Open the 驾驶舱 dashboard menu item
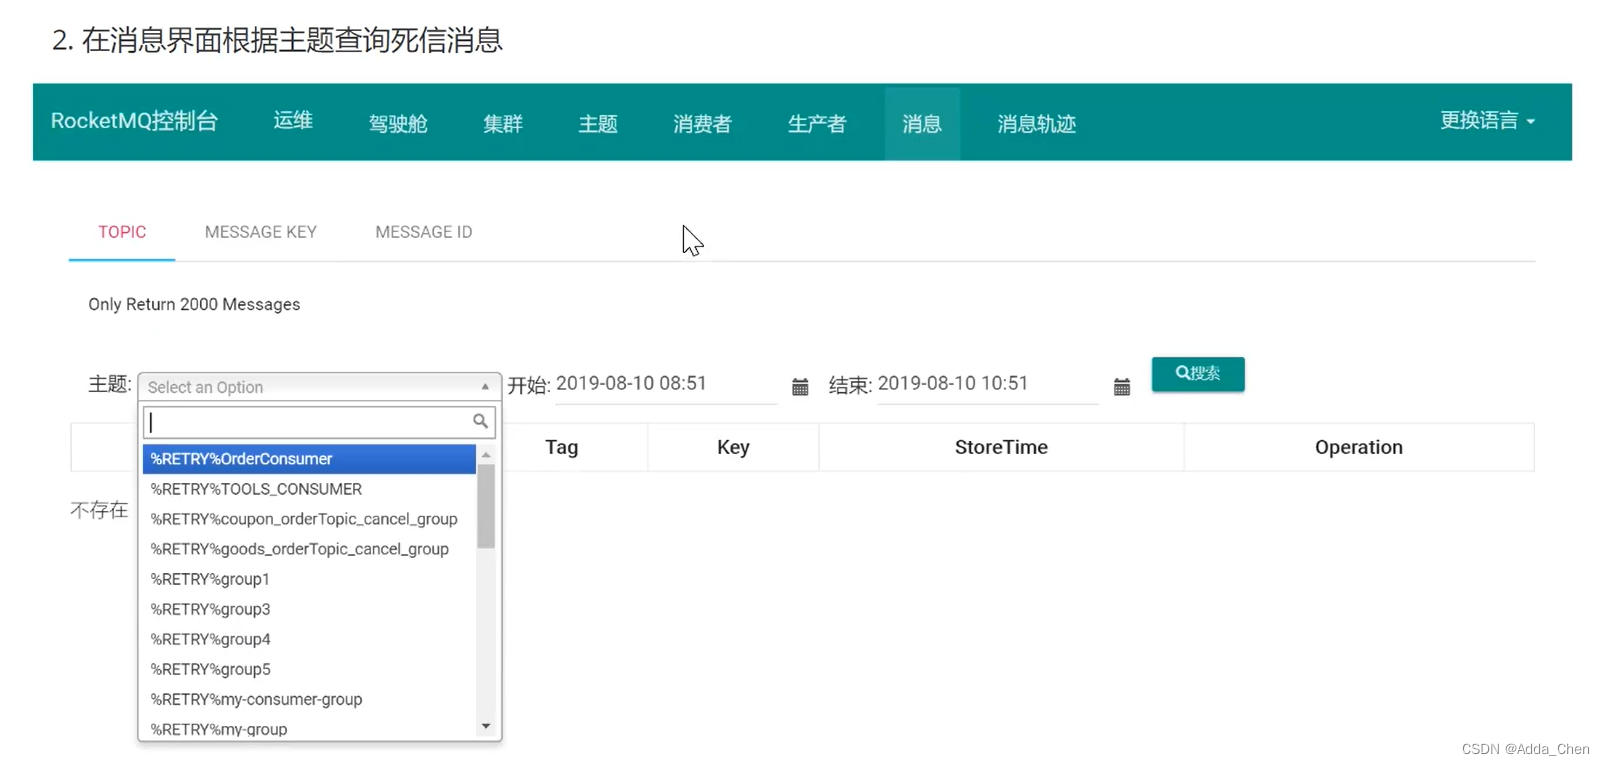Viewport: 1605px width, 765px height. pyautogui.click(x=398, y=124)
